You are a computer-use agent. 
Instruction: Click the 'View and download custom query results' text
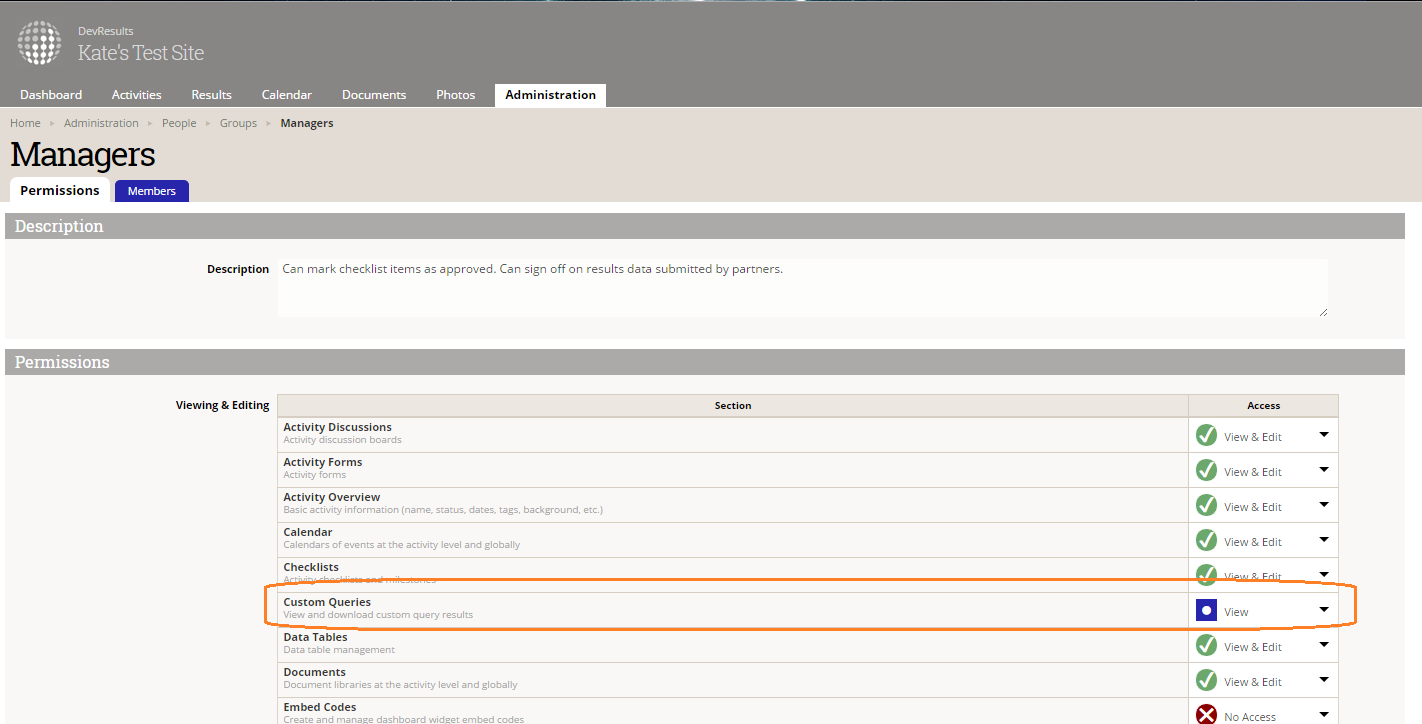(x=378, y=615)
